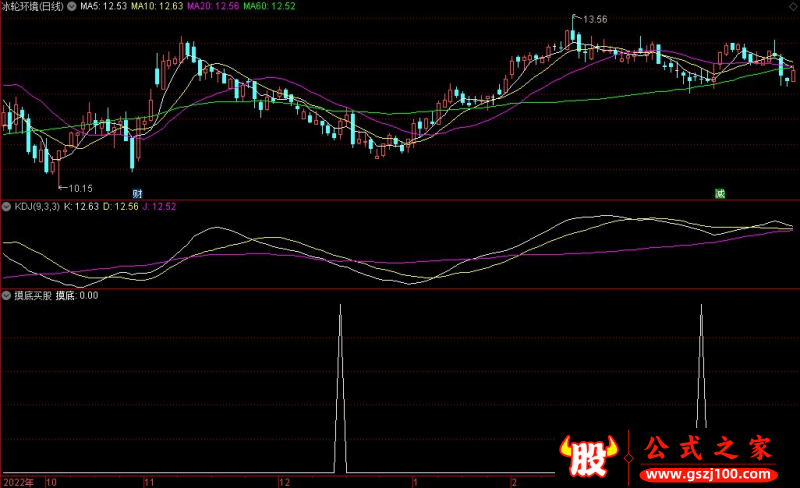Click the D: 12.56 value
The image size is (800, 488).
(120, 207)
